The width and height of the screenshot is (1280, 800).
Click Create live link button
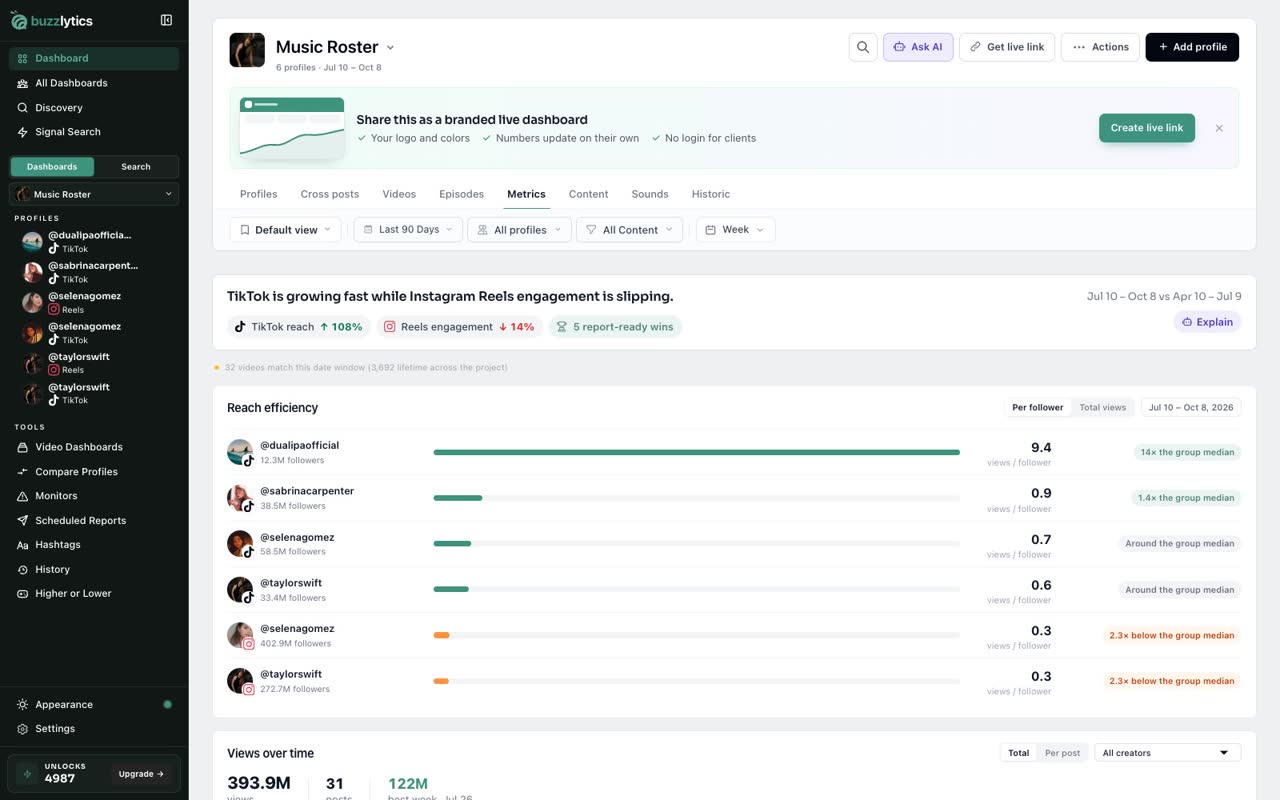[x=1147, y=128]
